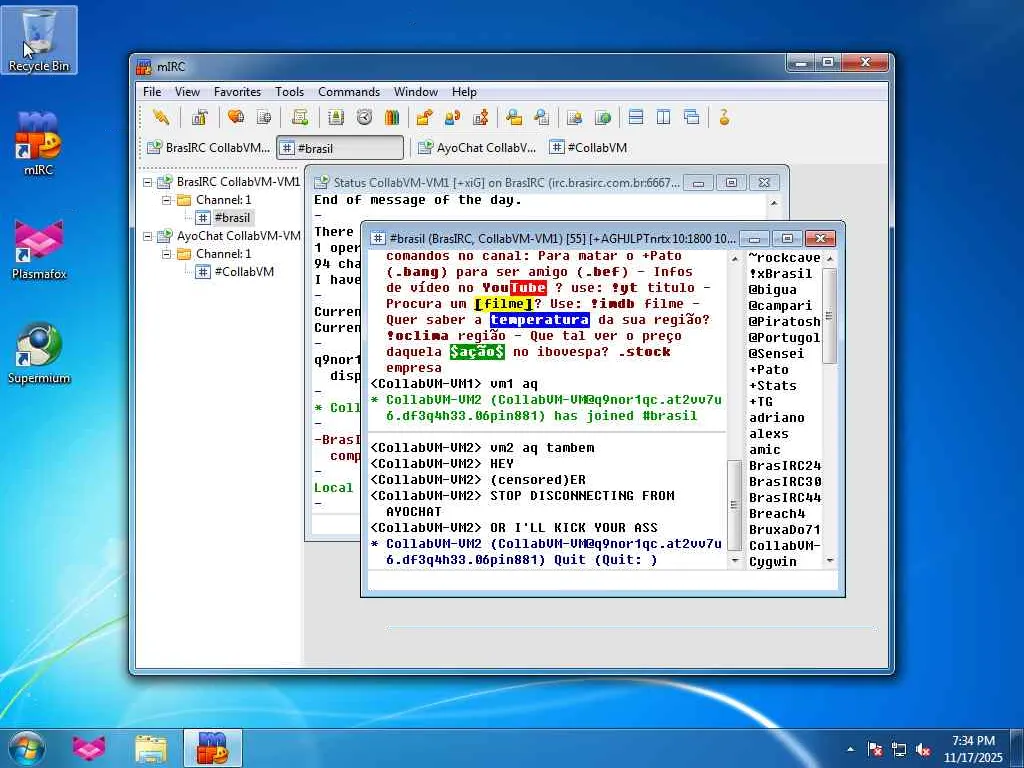Screen dimensions: 1024x768
Task: Open the File menu
Action: click(x=152, y=92)
